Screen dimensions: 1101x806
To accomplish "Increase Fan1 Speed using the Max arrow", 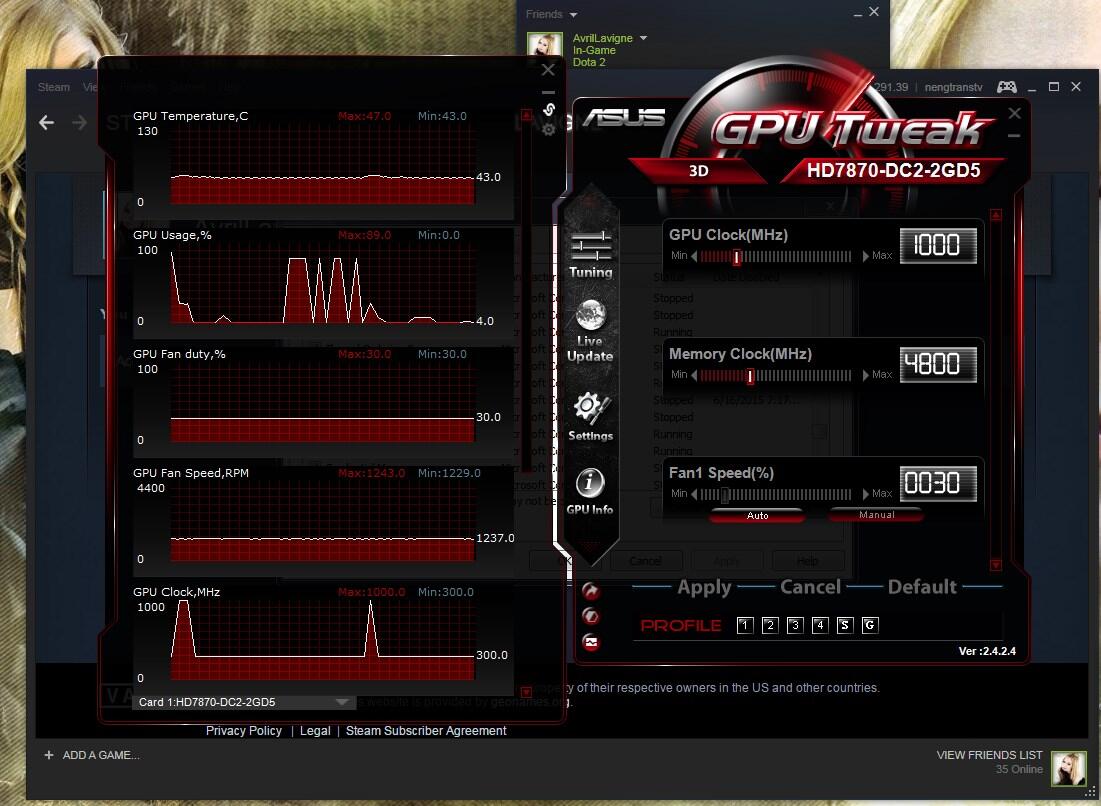I will (x=866, y=494).
